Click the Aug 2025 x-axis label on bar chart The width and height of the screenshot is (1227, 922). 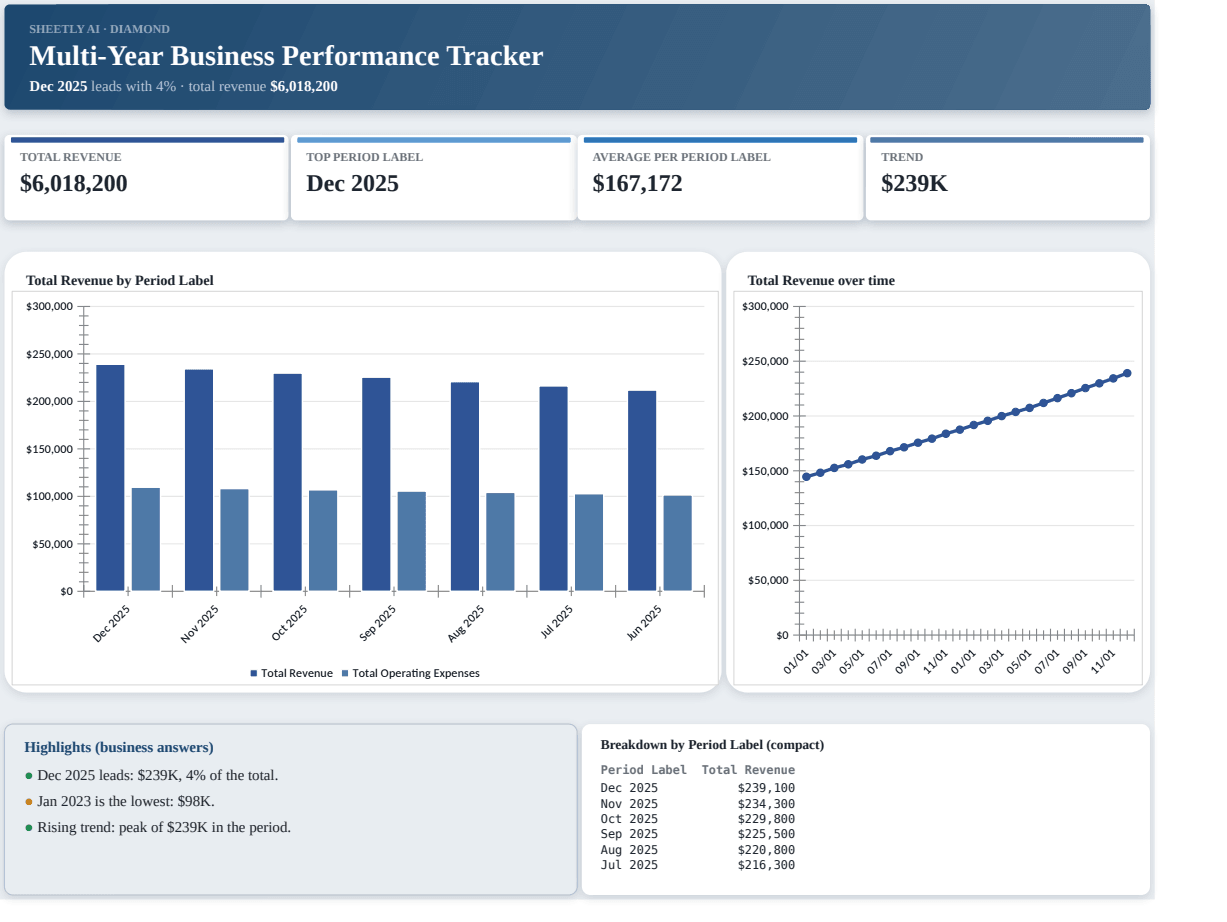466,623
